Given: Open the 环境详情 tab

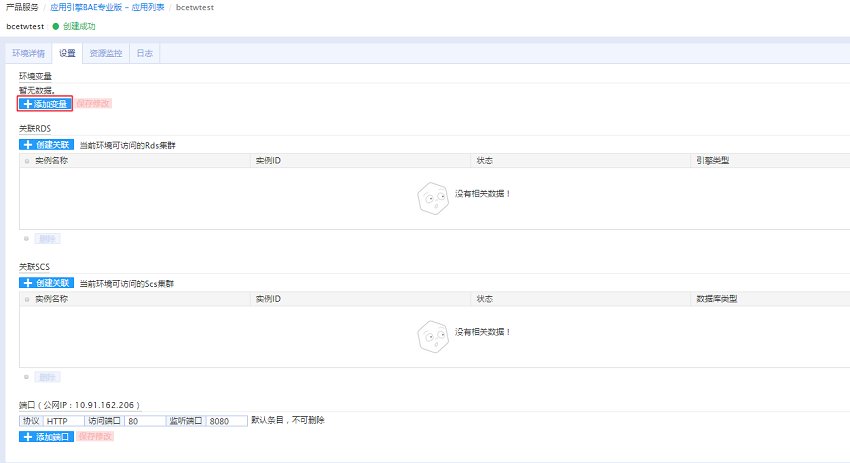Looking at the screenshot, I should (29, 53).
